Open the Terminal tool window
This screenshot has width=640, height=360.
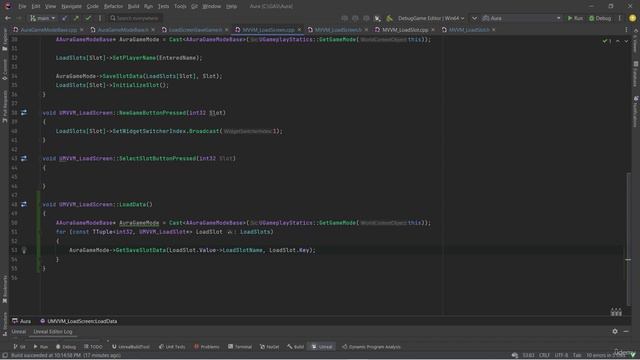[x=240, y=347]
